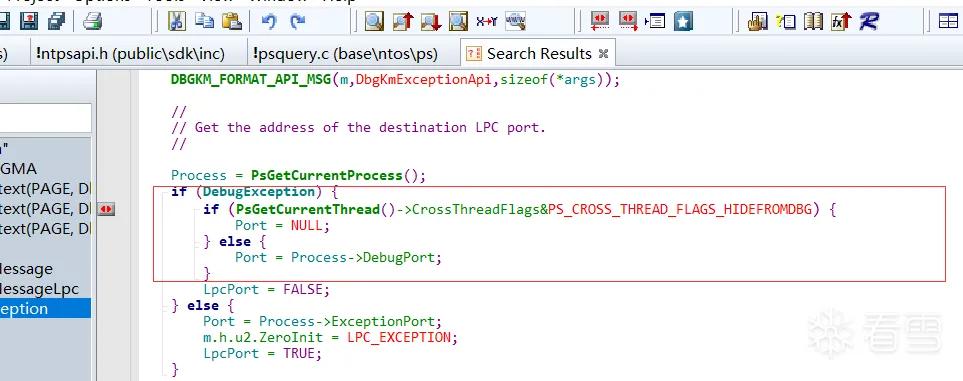963x381 pixels.
Task: Click the Copy icon in the toolbar
Action: [204, 22]
